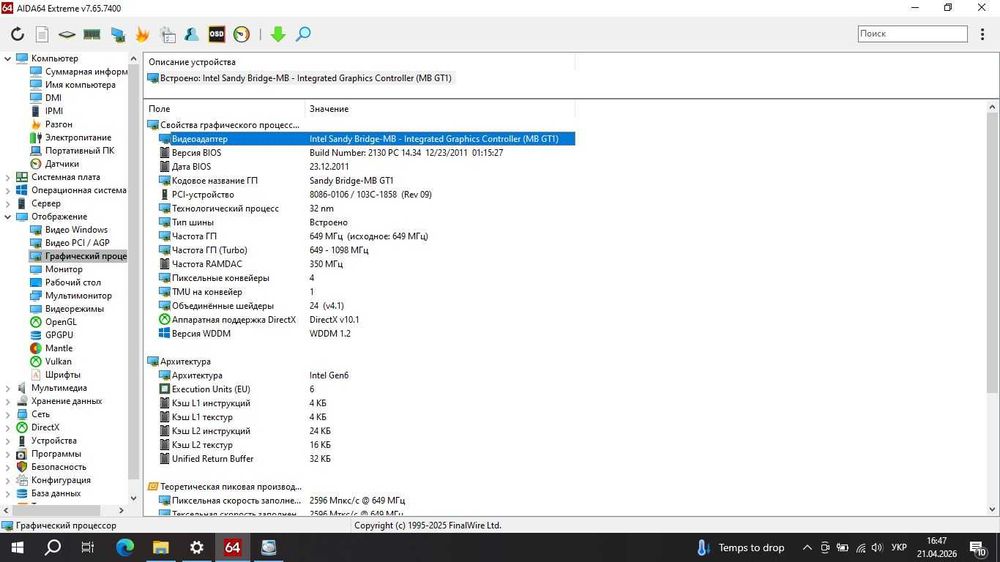Select the Execution Units (EU) row

point(367,389)
